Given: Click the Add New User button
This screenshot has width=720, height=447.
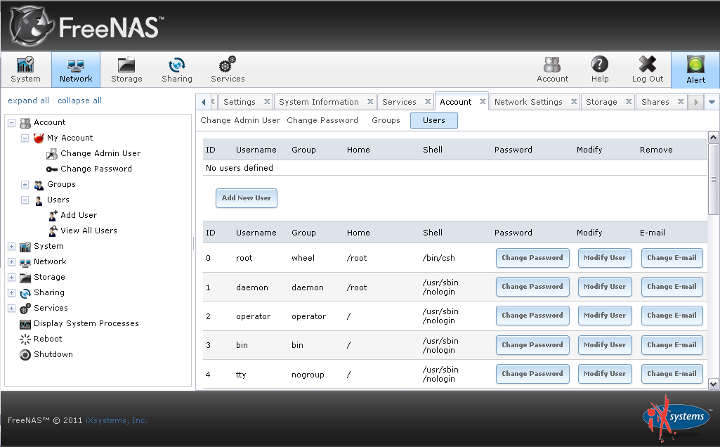Looking at the screenshot, I should click(247, 198).
